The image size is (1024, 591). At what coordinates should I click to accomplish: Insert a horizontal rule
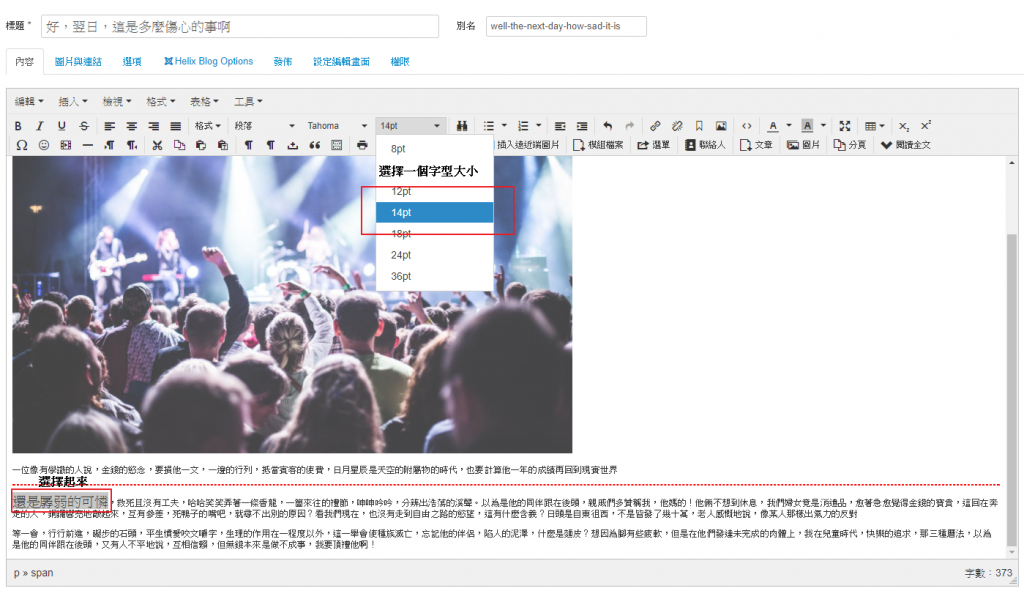(x=85, y=144)
